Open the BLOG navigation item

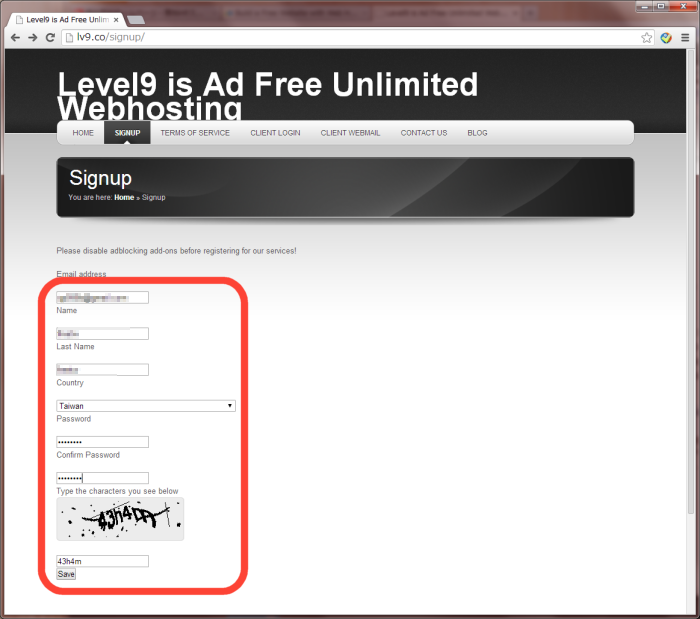coord(477,133)
